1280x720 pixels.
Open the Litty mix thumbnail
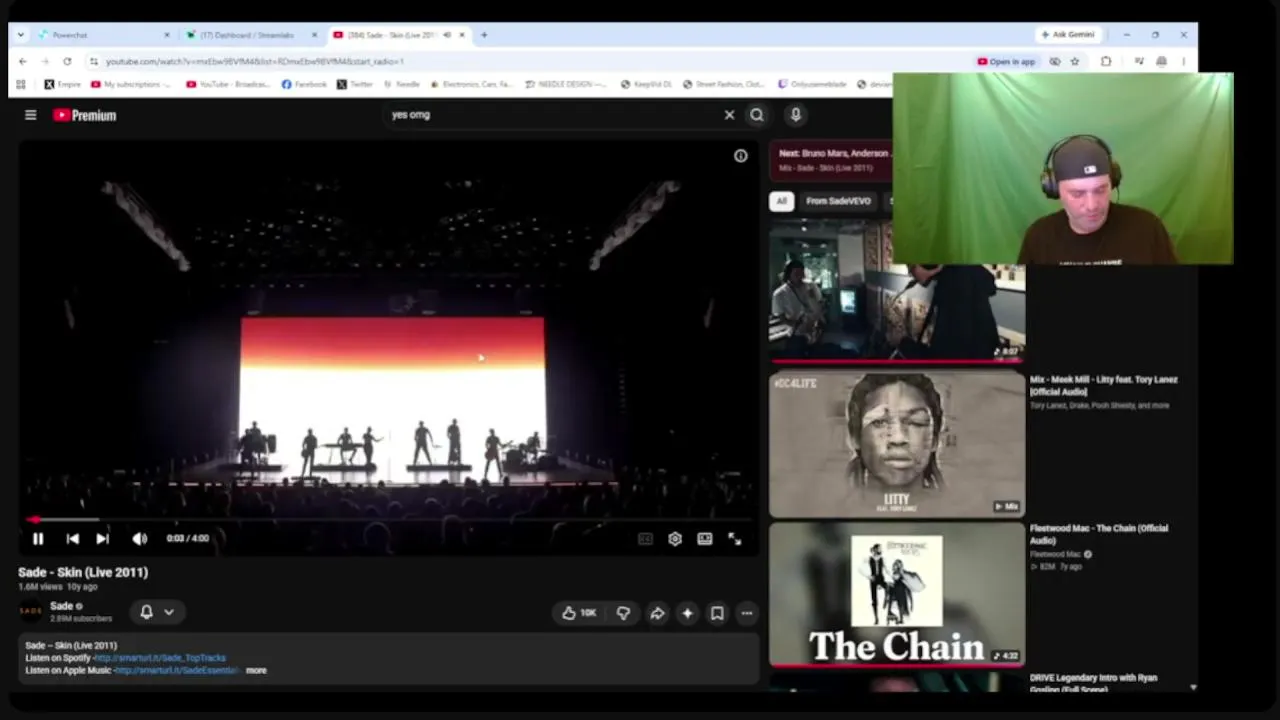[897, 445]
